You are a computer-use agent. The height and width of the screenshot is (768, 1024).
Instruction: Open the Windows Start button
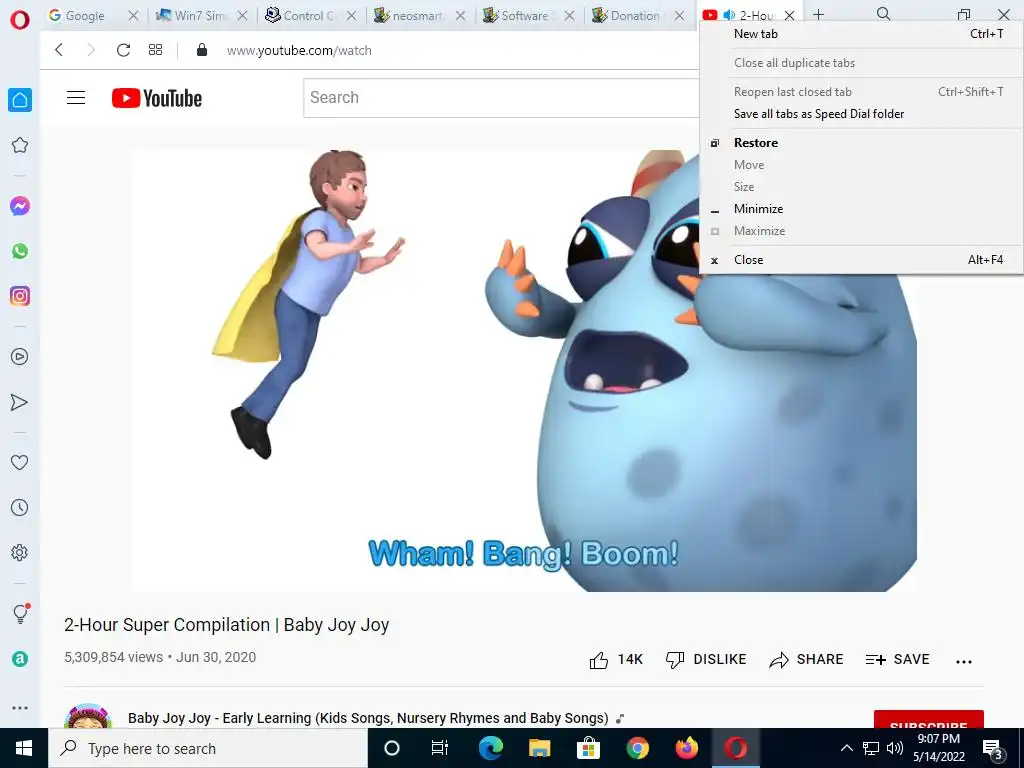click(24, 748)
